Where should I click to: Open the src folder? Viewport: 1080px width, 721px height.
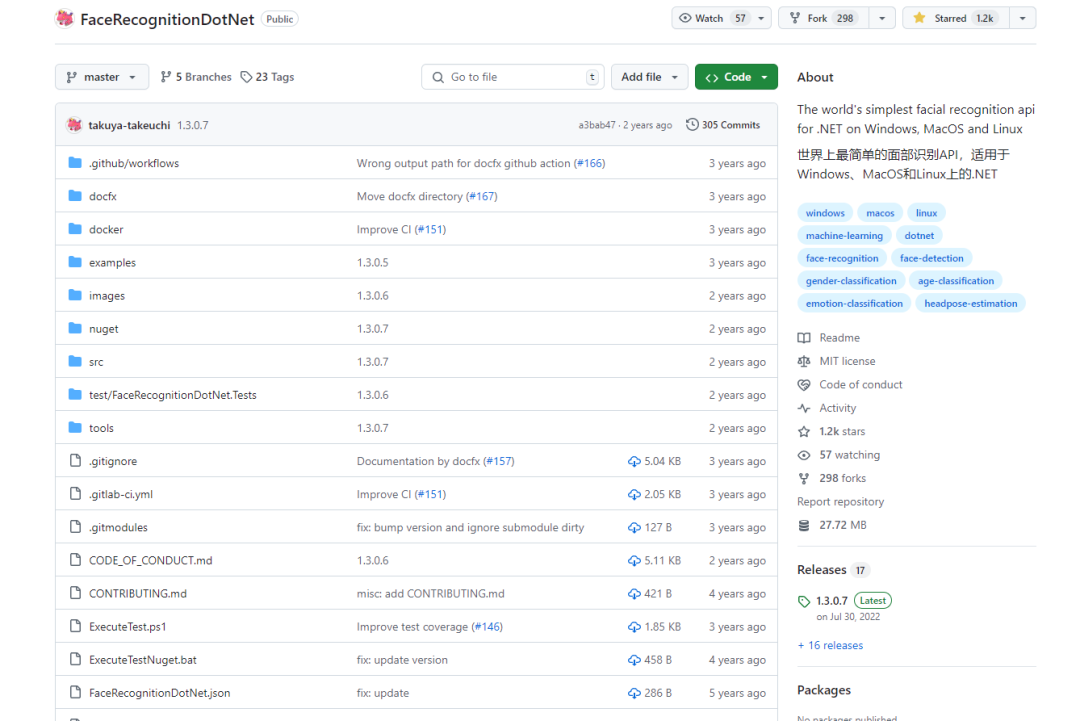[96, 362]
